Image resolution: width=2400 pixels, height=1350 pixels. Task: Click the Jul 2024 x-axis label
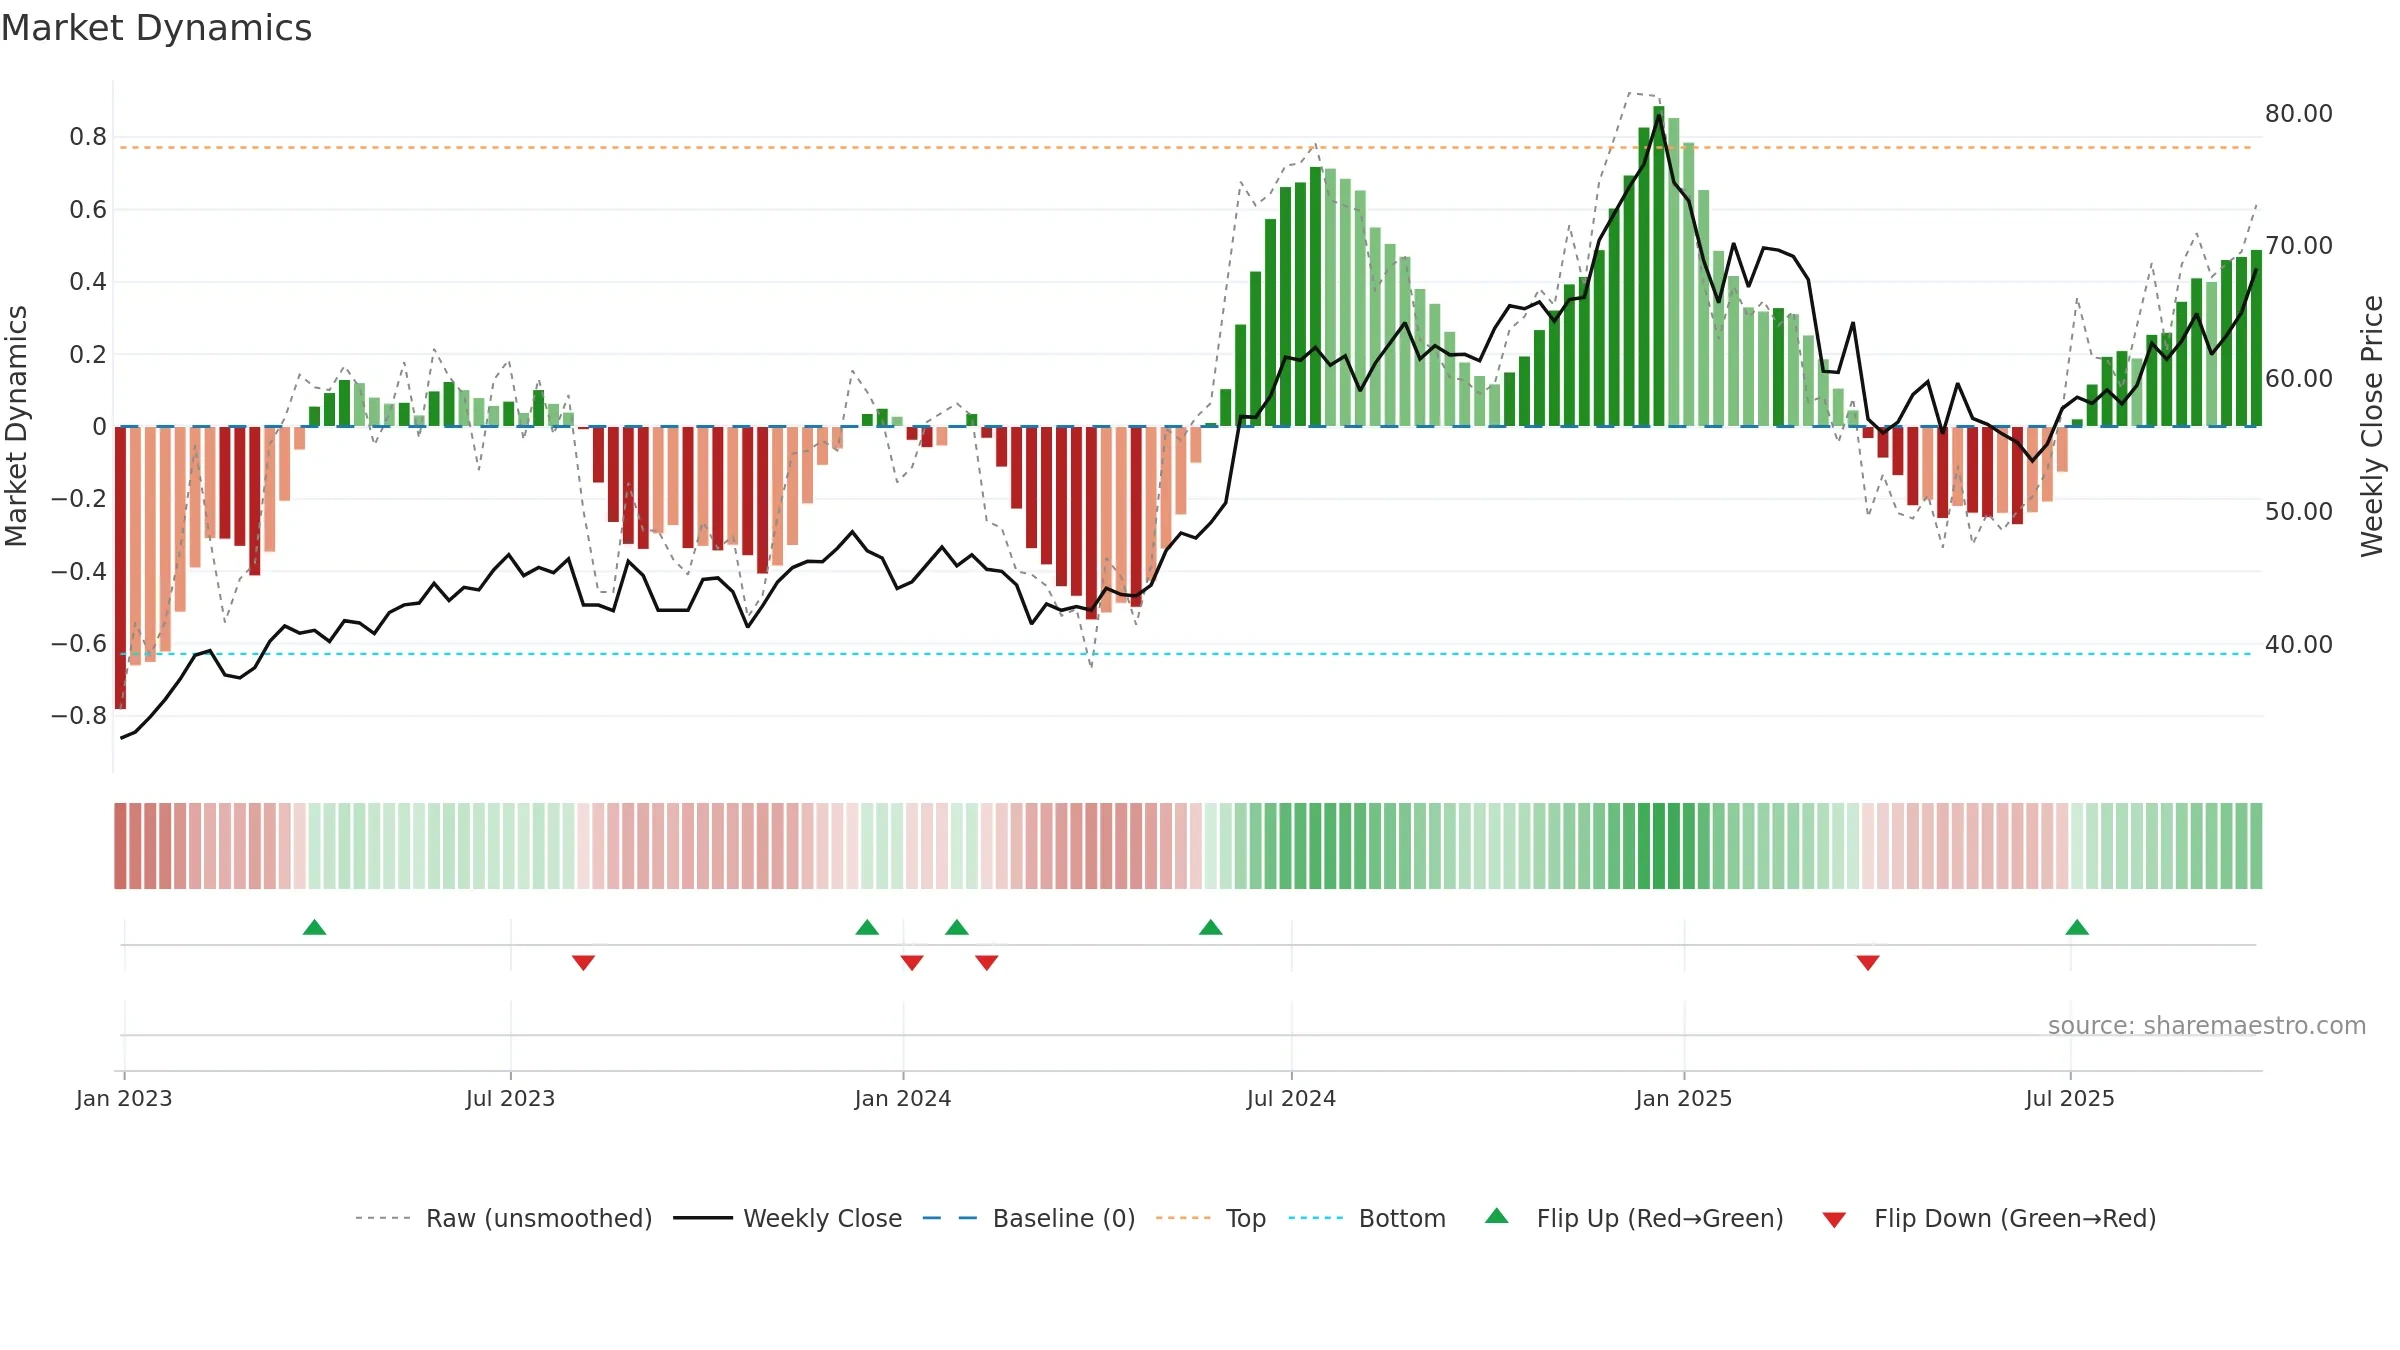(1291, 1098)
